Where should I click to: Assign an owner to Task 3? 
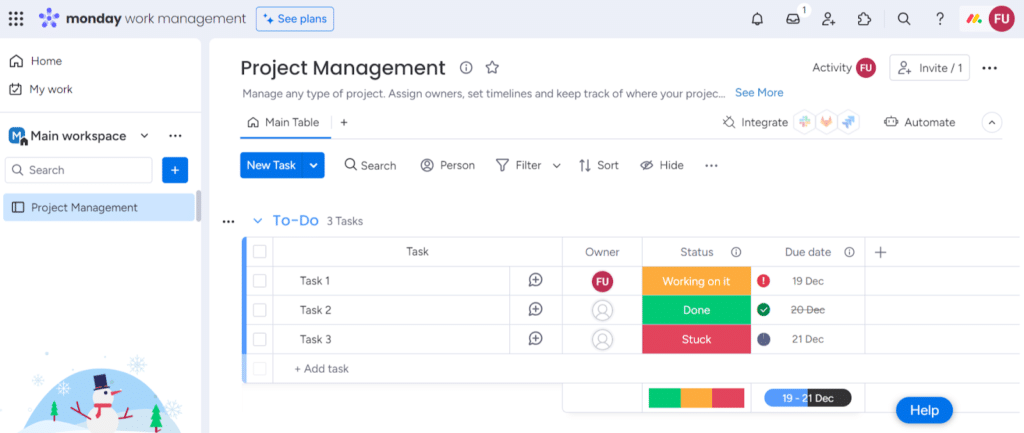pyautogui.click(x=602, y=340)
